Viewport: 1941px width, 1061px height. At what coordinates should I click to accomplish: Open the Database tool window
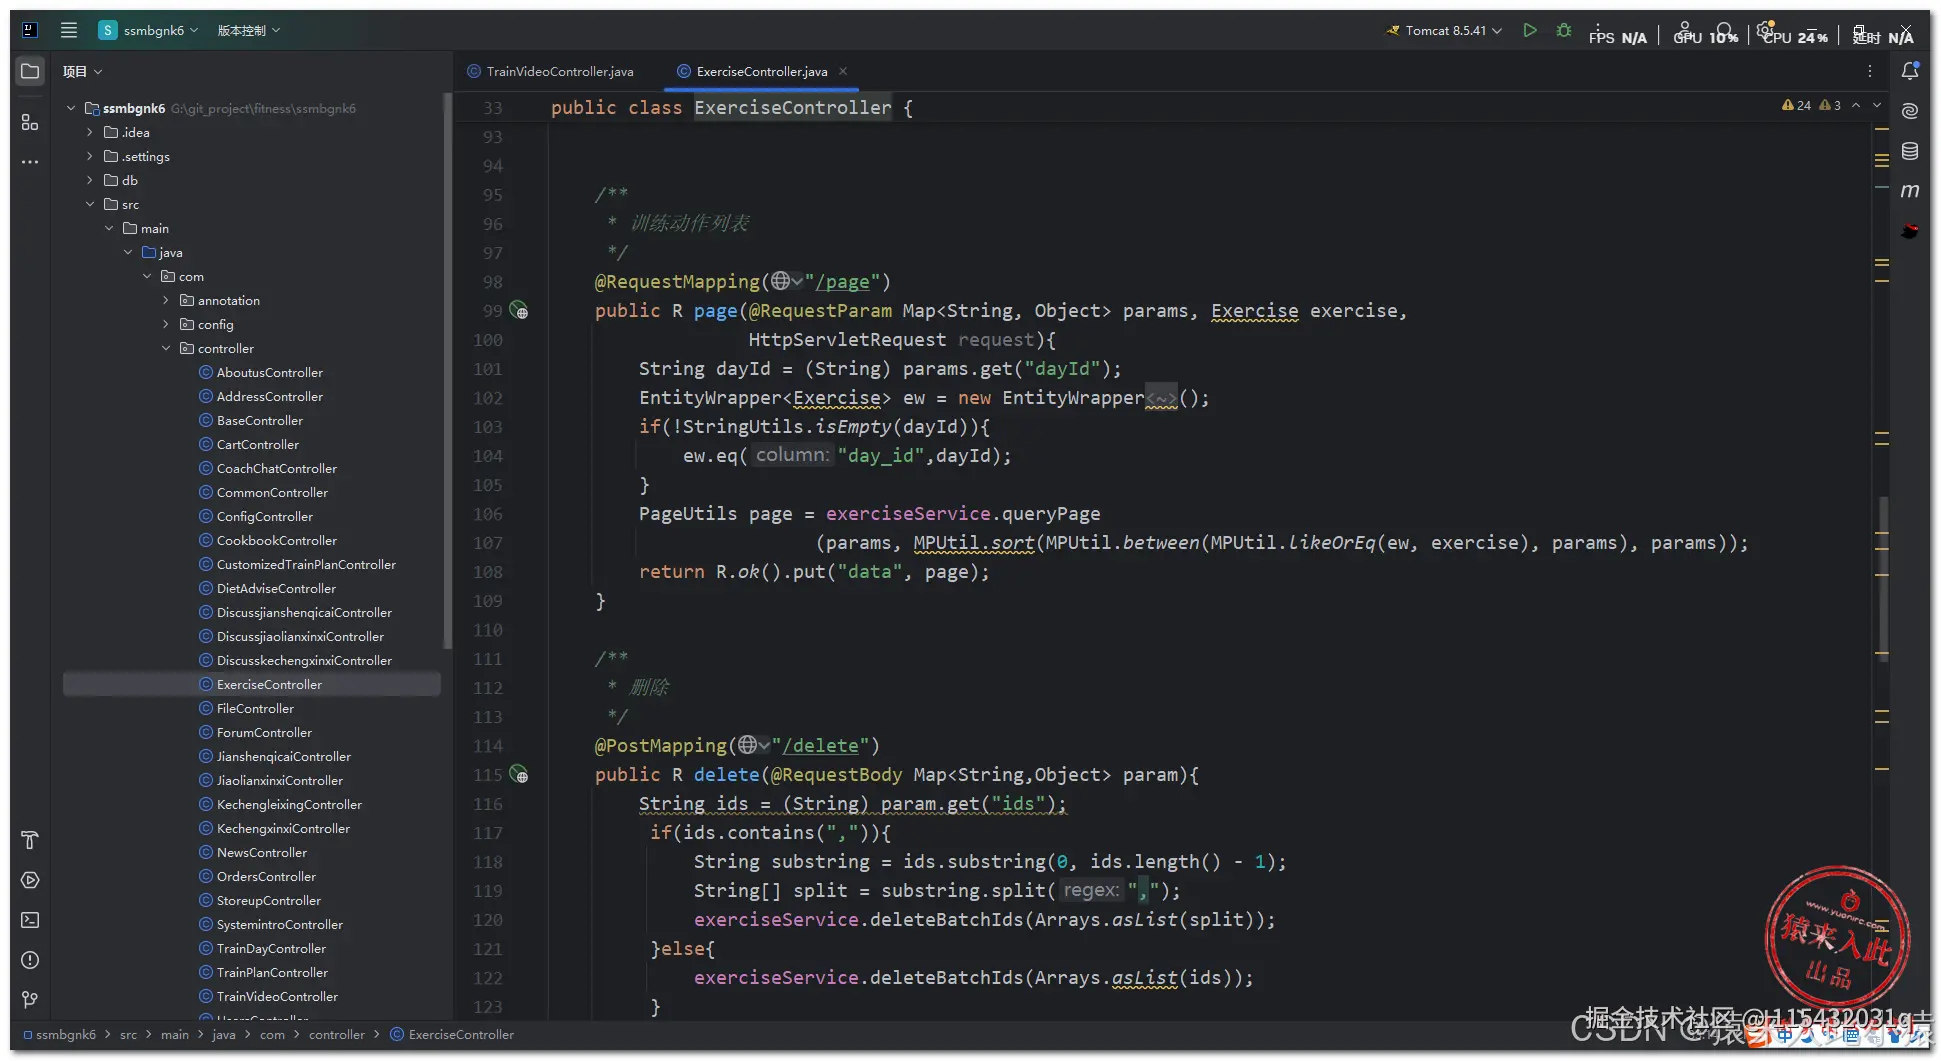click(1910, 151)
